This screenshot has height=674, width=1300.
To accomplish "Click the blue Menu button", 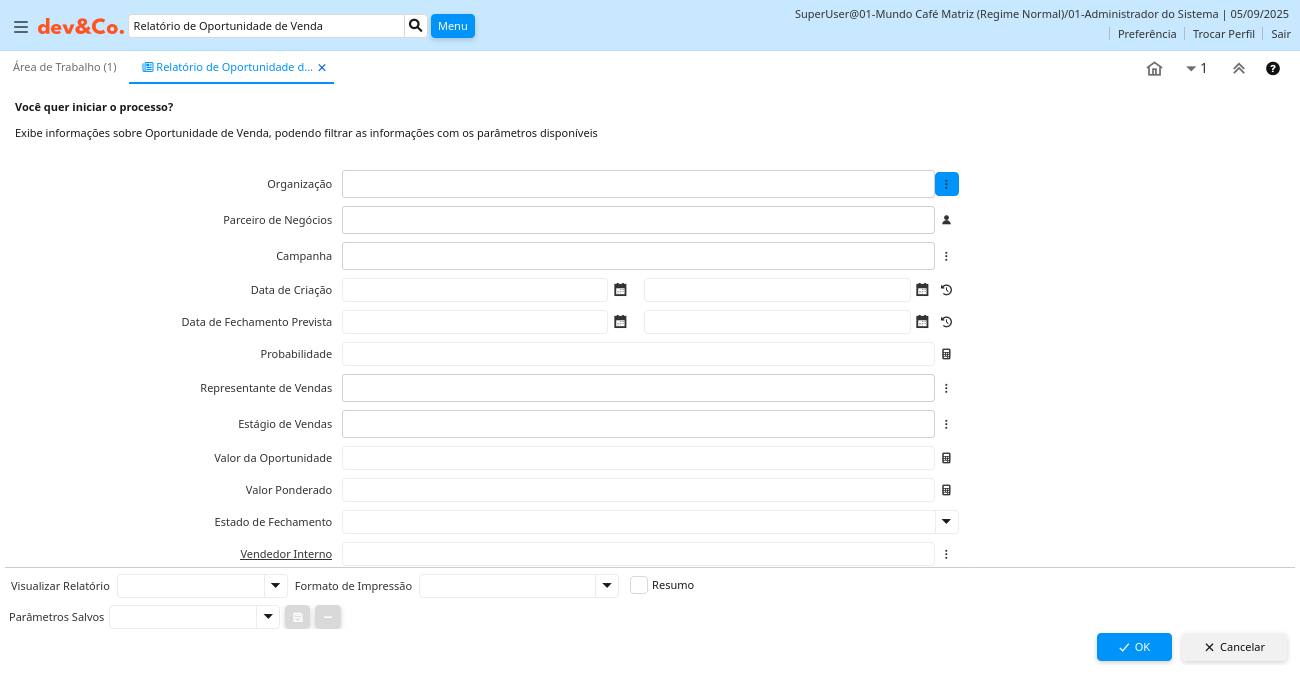I will click(452, 26).
